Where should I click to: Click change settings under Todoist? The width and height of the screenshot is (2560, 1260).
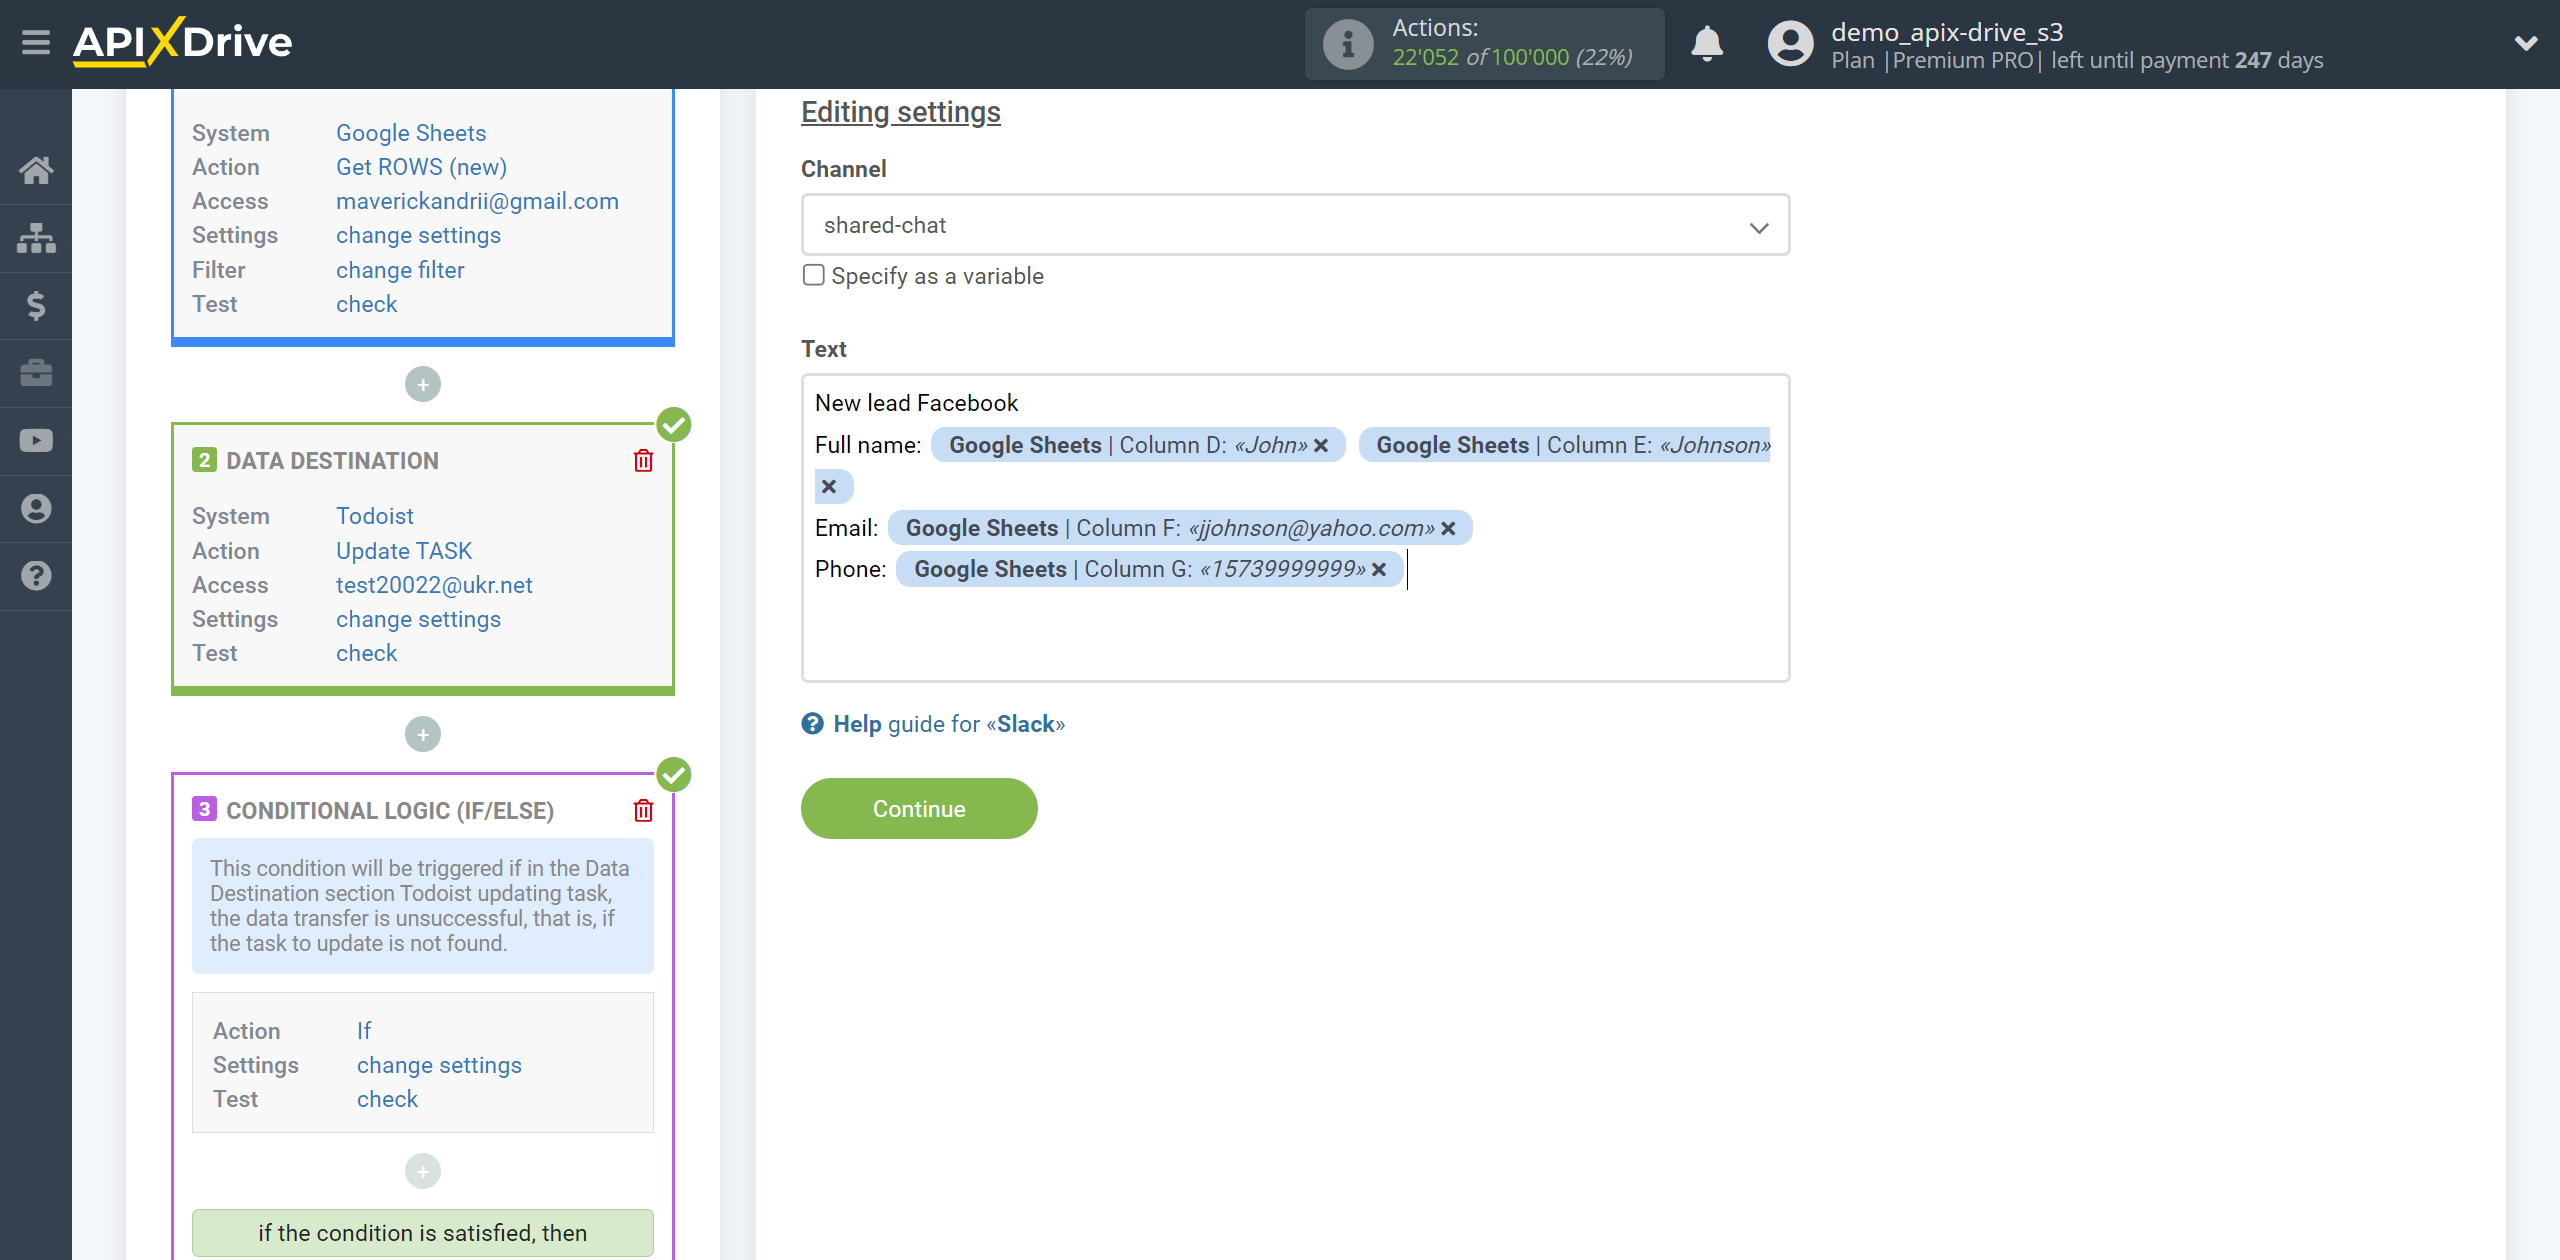point(418,619)
